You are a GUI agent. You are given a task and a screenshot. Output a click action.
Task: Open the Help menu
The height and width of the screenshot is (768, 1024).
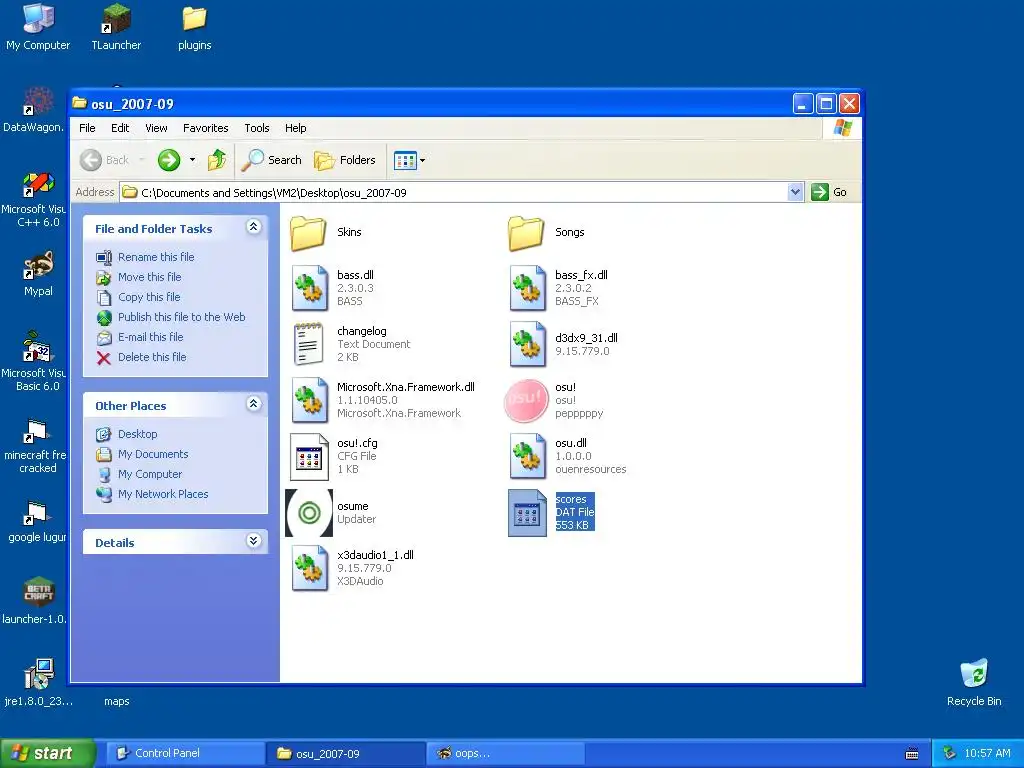tap(295, 128)
